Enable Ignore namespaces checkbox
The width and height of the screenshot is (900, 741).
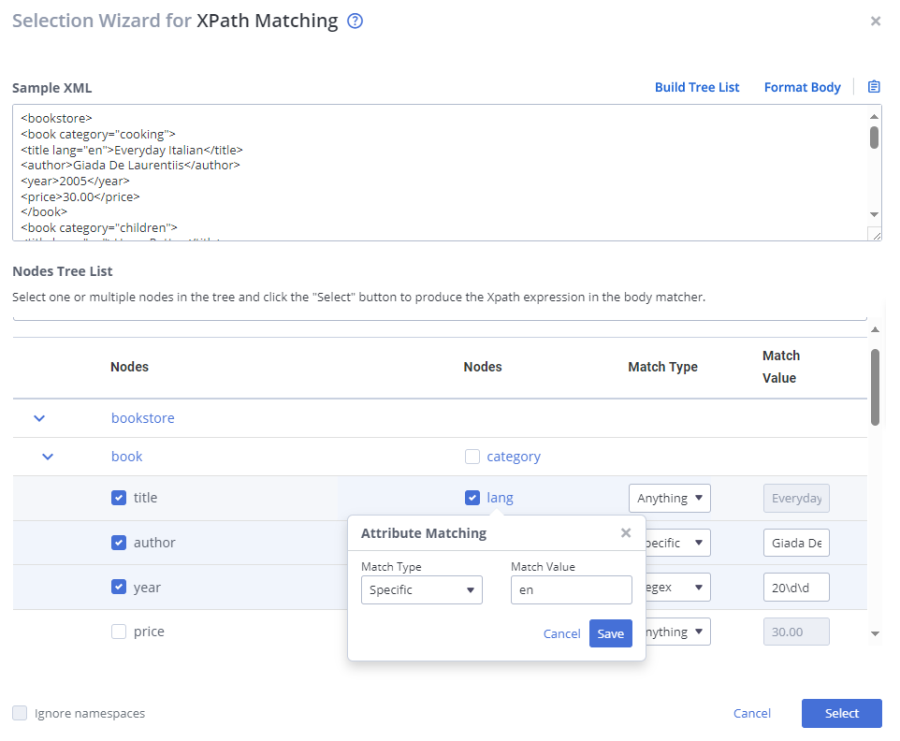click(x=20, y=713)
